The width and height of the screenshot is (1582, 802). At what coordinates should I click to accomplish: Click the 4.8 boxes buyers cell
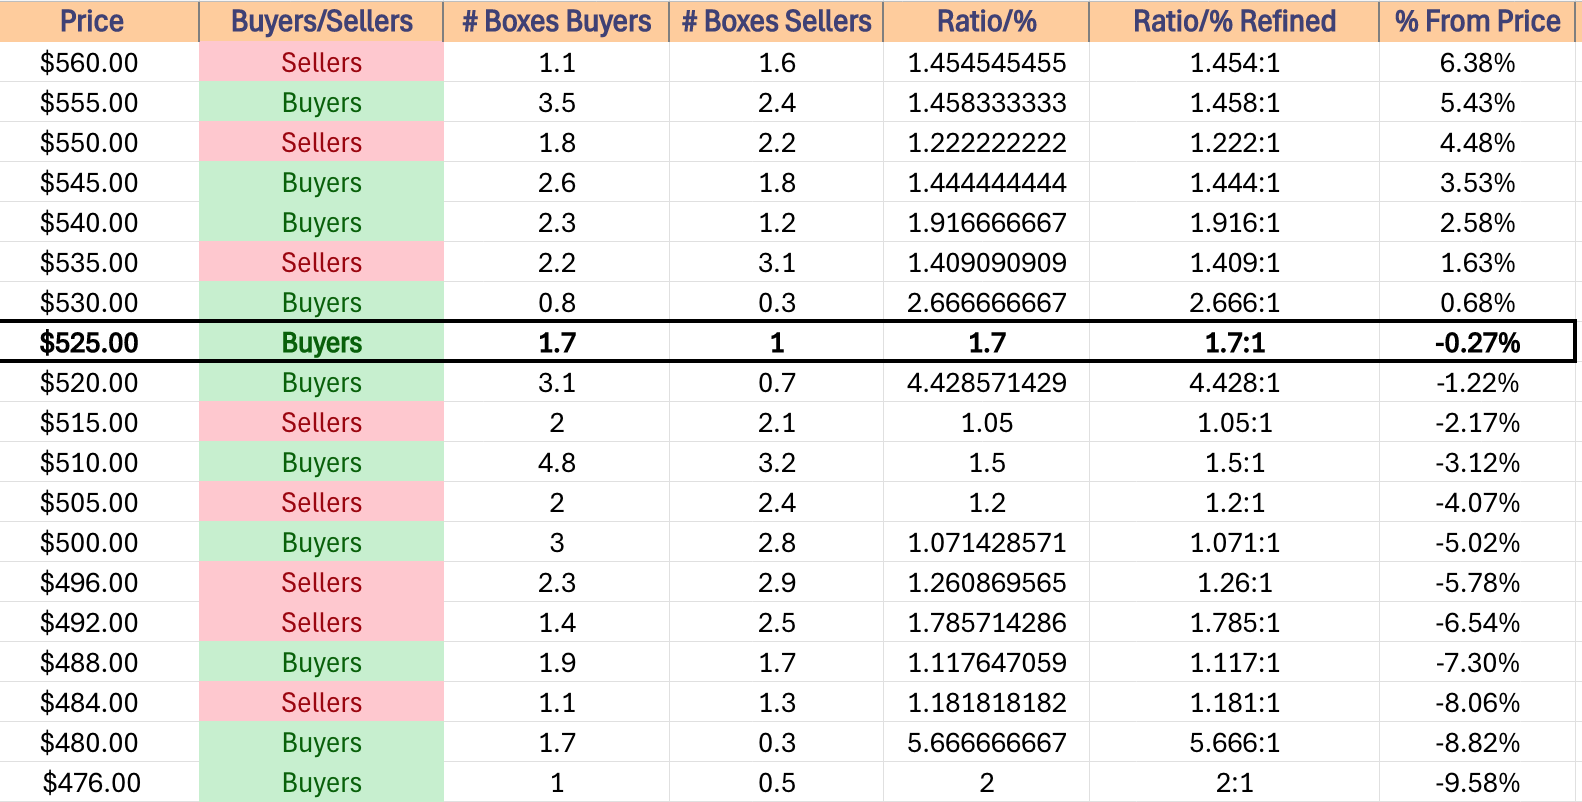556,462
